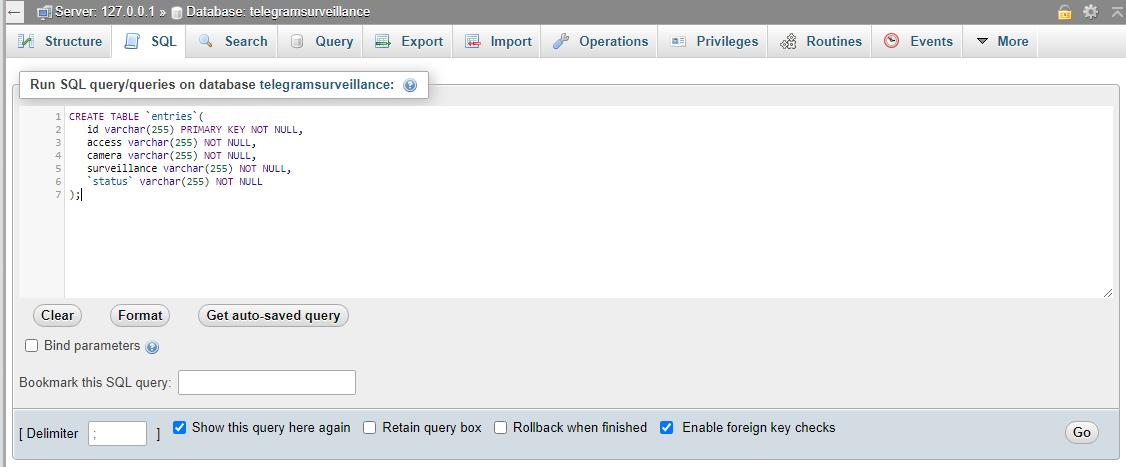Click the resize handle of the SQL editor
Image resolution: width=1126 pixels, height=467 pixels.
click(1107, 292)
